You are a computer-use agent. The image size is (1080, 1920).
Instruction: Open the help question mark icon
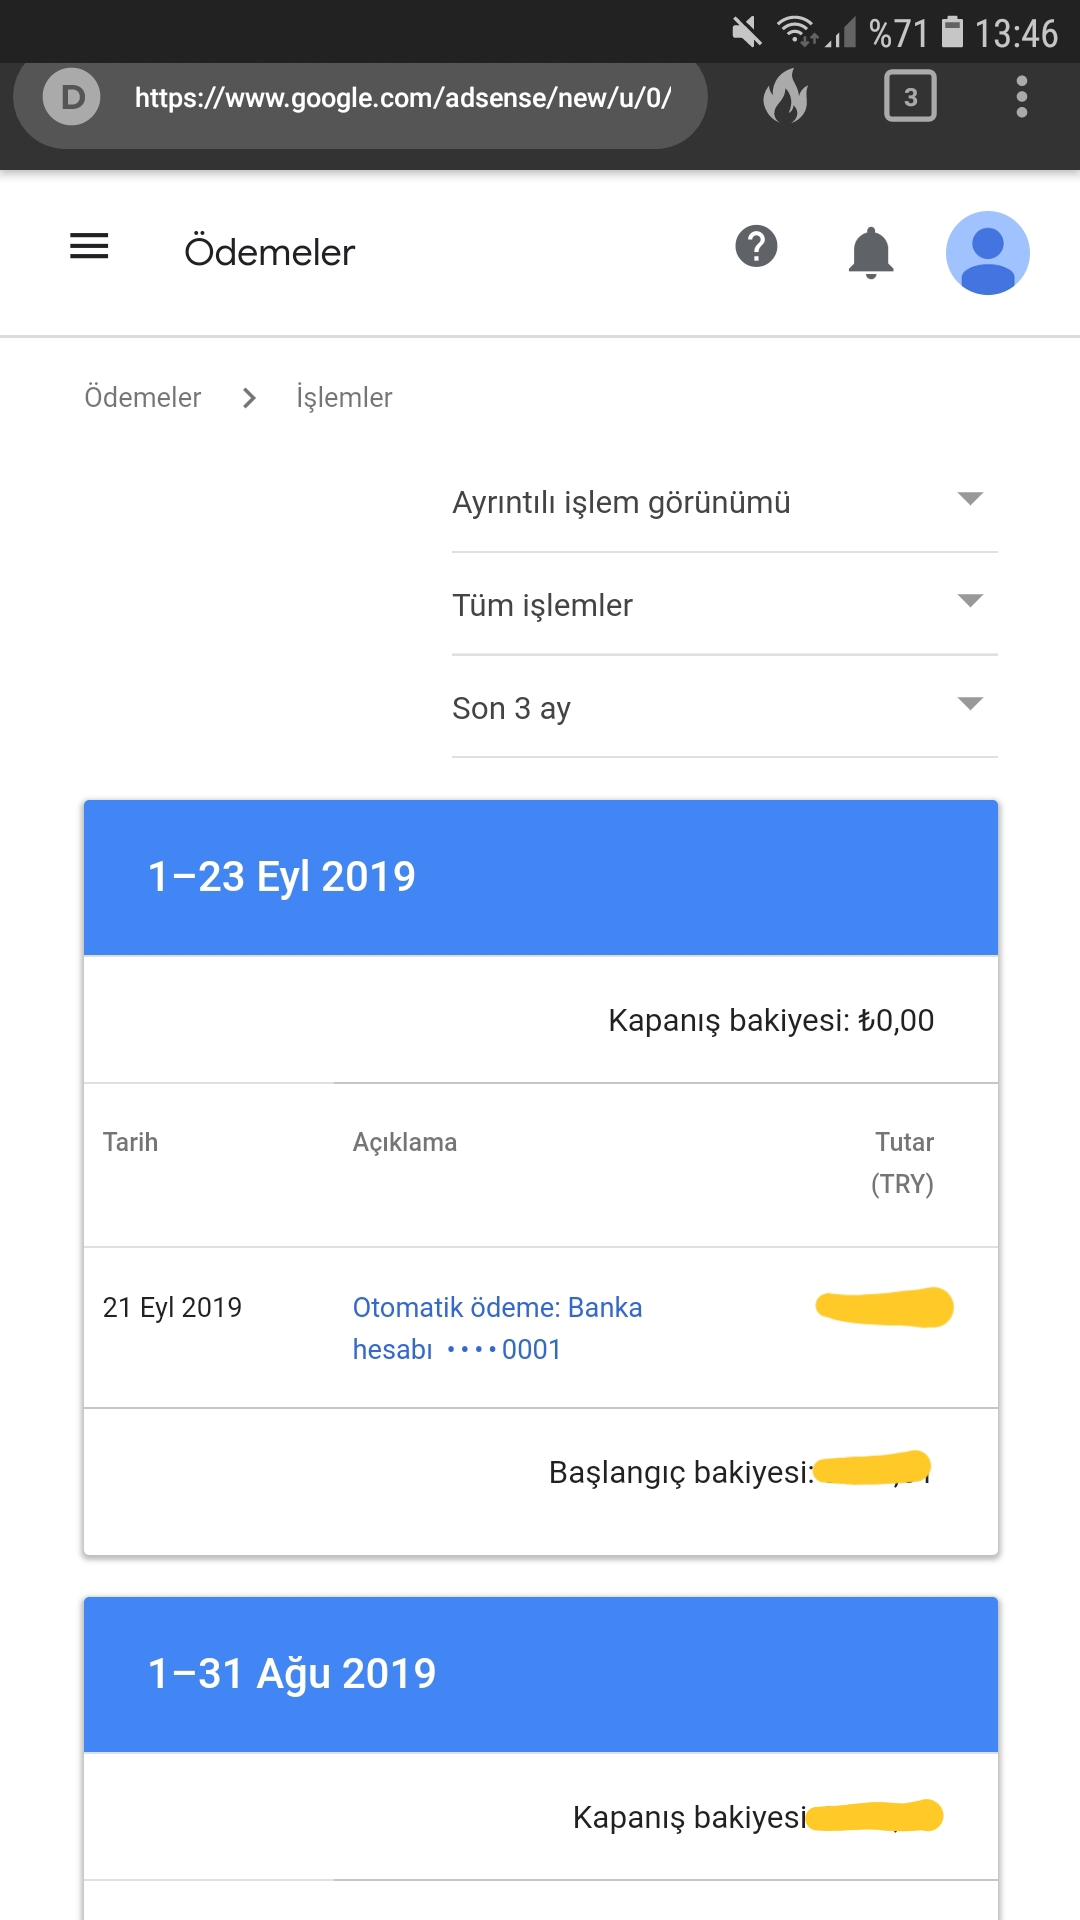point(756,246)
